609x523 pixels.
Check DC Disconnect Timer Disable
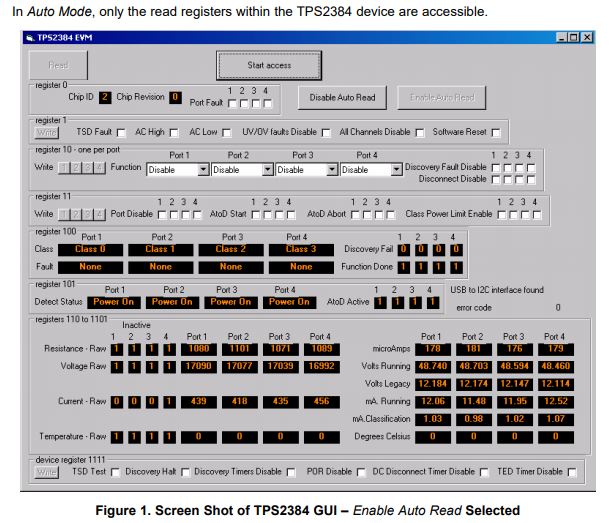click(484, 472)
